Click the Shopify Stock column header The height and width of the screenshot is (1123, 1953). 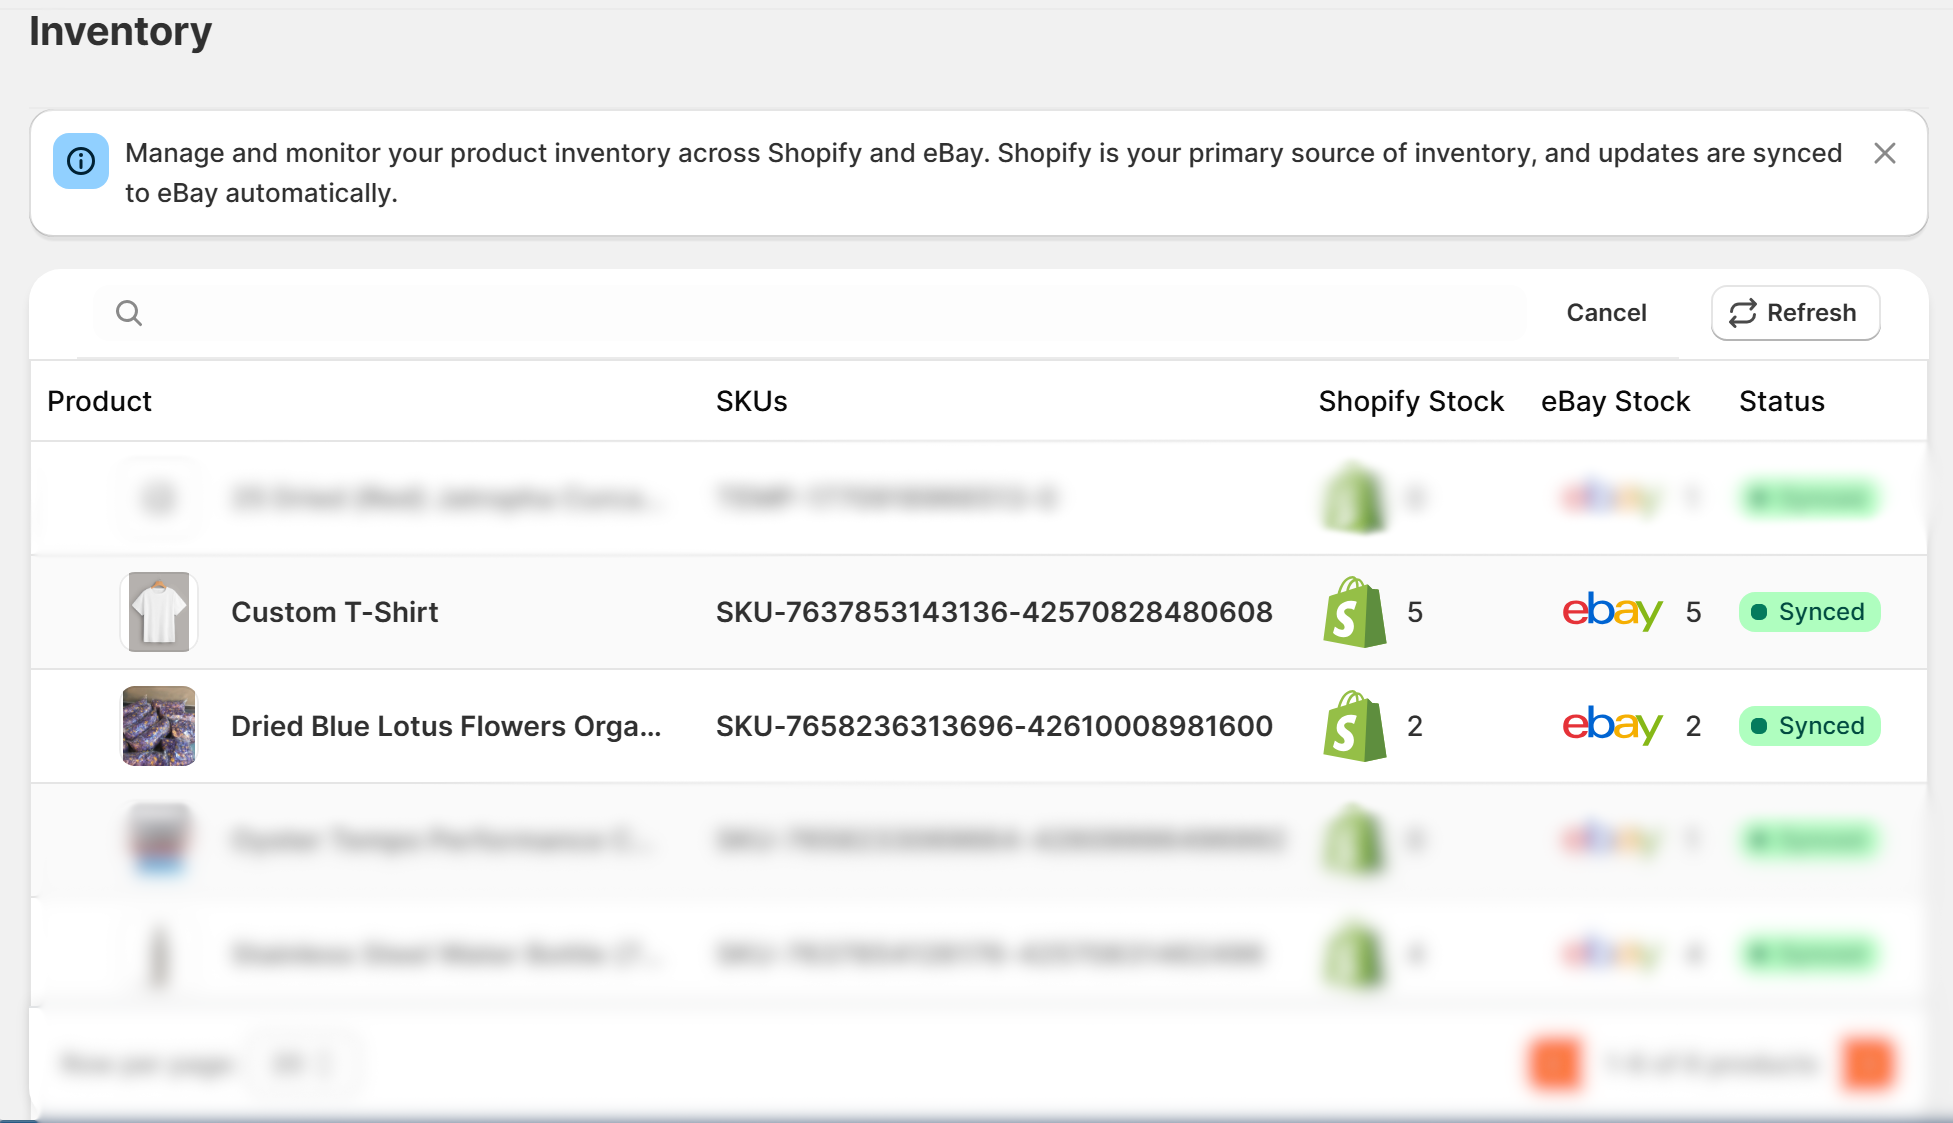1411,401
